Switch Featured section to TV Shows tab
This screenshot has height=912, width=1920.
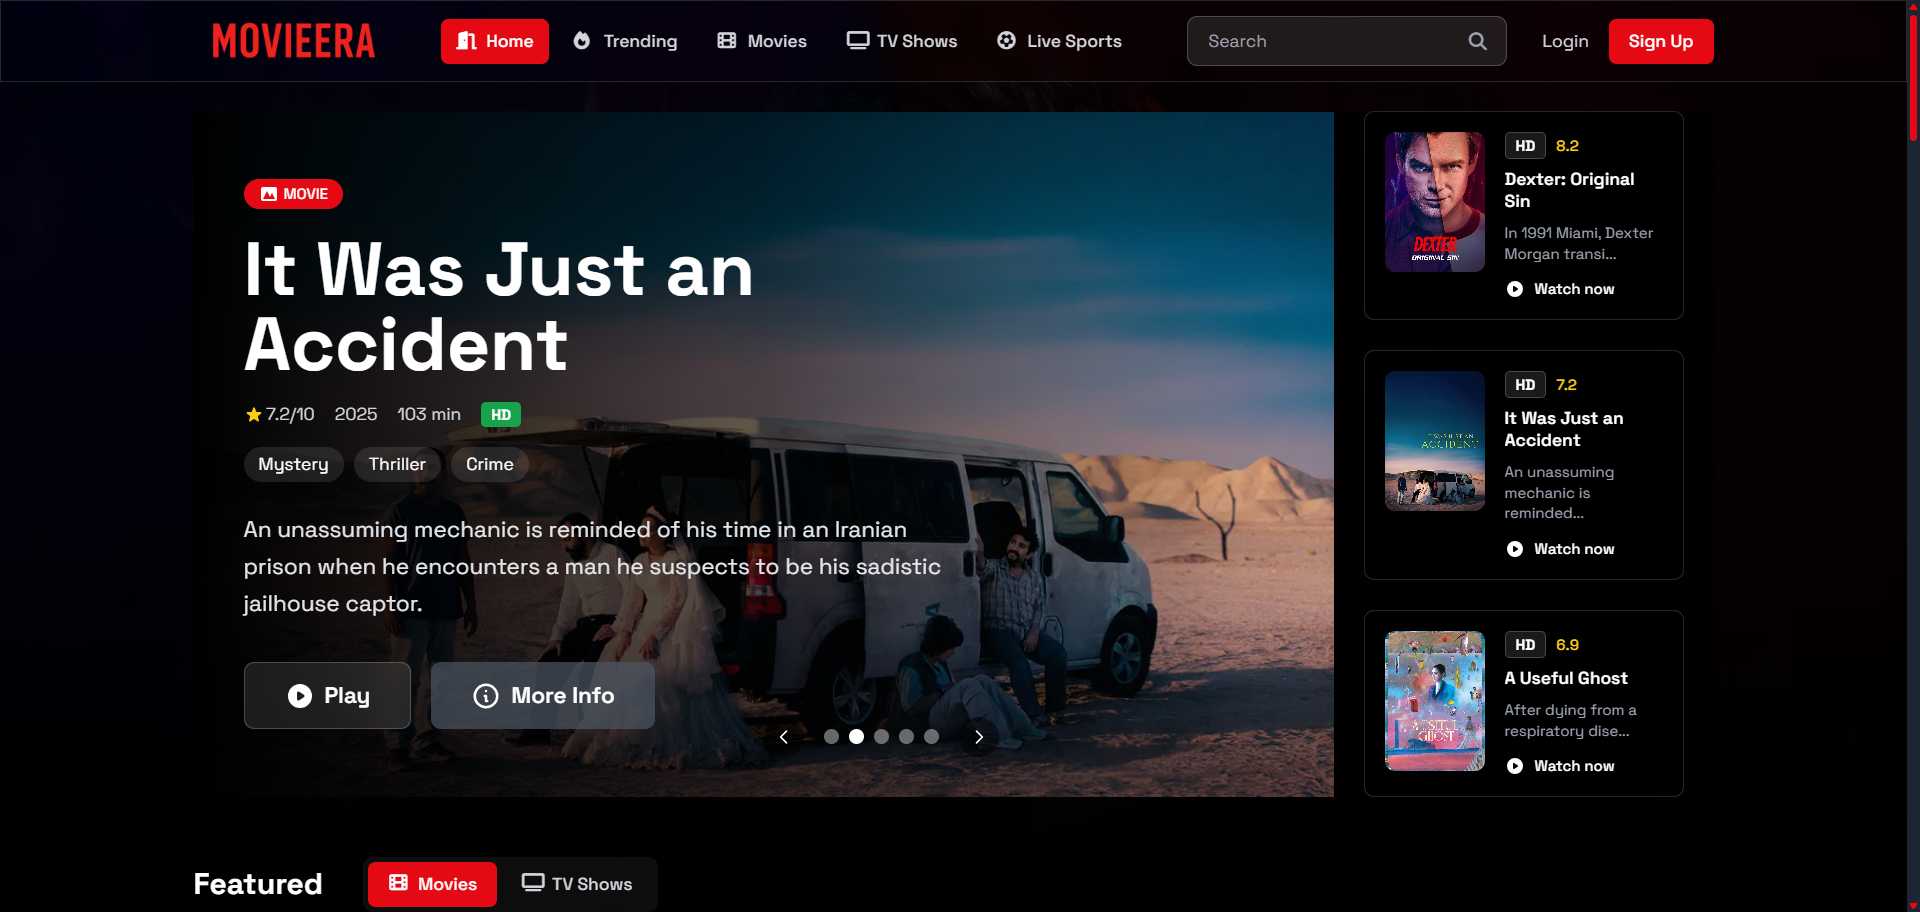577,884
